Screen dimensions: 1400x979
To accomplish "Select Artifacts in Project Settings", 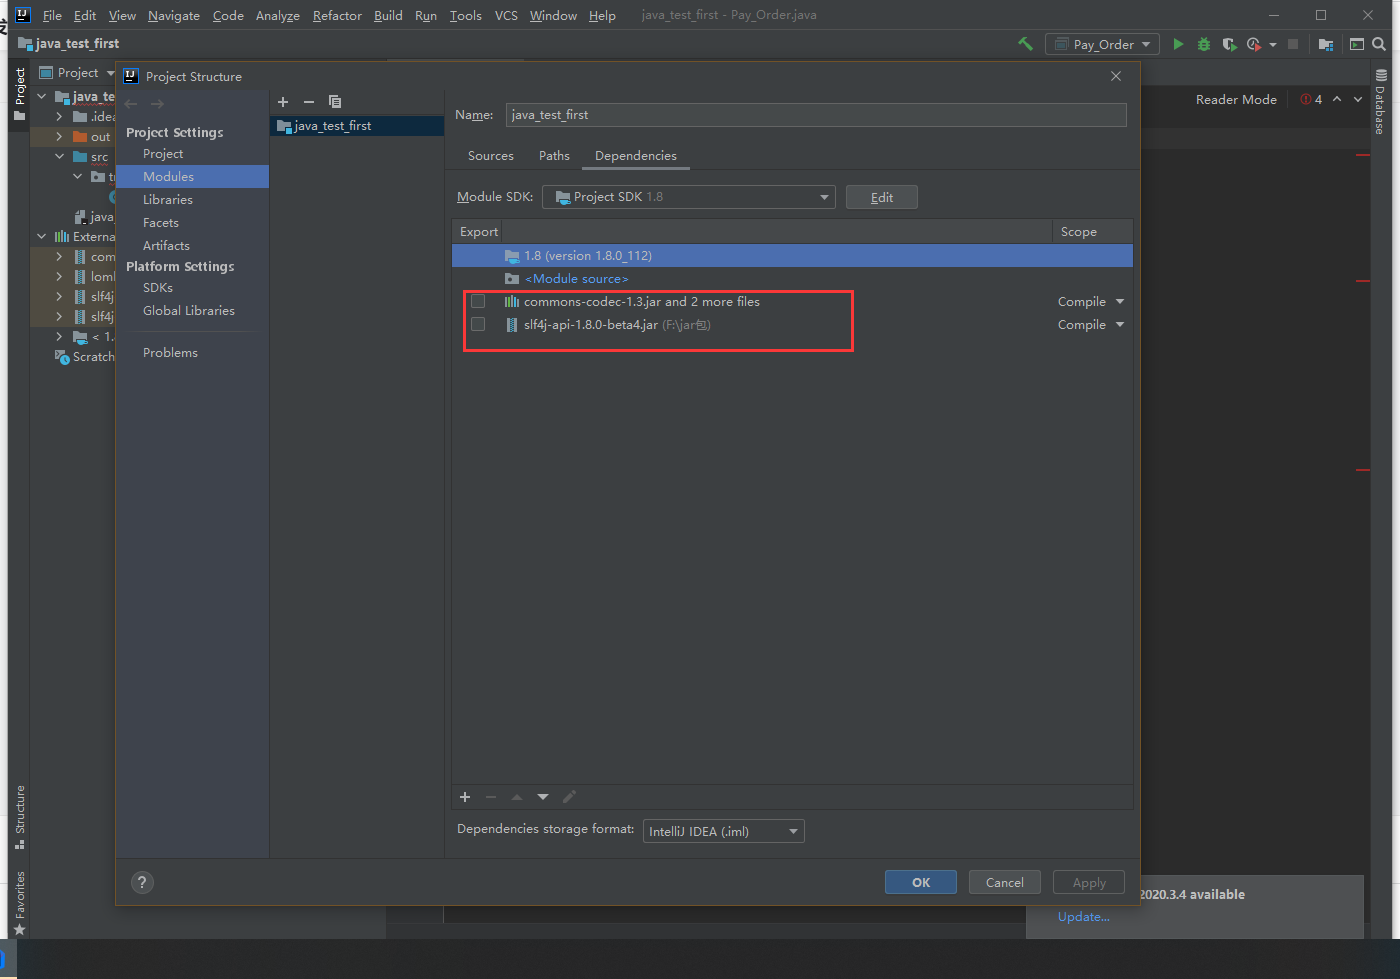I will (x=166, y=246).
